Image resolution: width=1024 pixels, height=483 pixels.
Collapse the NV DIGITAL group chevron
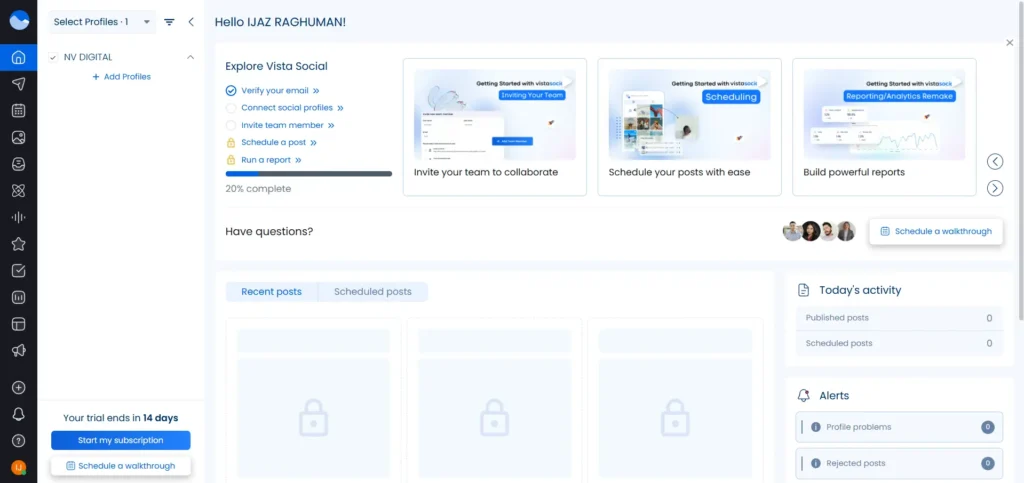coord(190,58)
